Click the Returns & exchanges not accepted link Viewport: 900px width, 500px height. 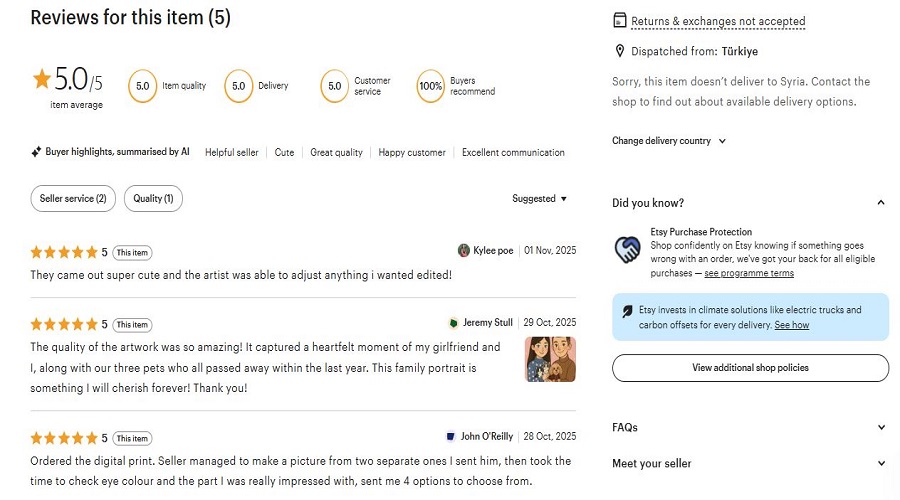click(718, 21)
